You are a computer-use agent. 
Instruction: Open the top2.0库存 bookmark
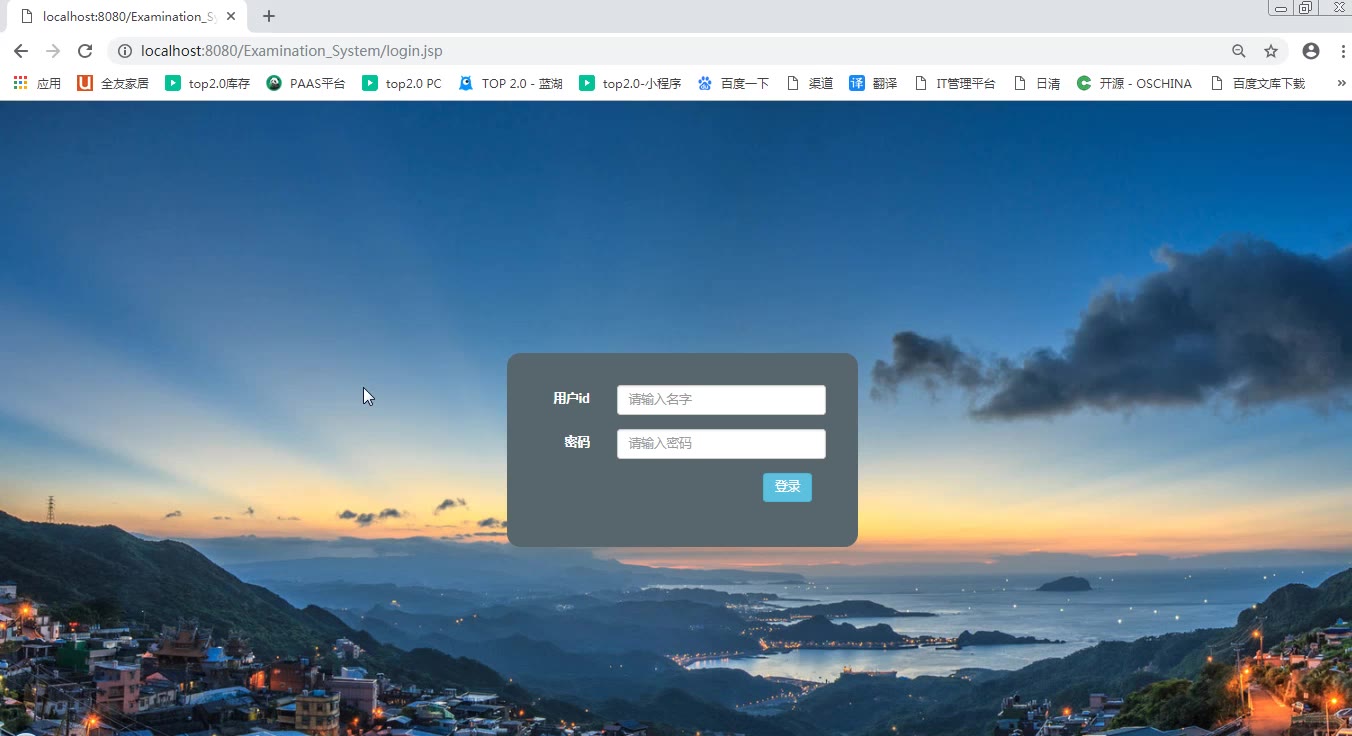tap(208, 83)
